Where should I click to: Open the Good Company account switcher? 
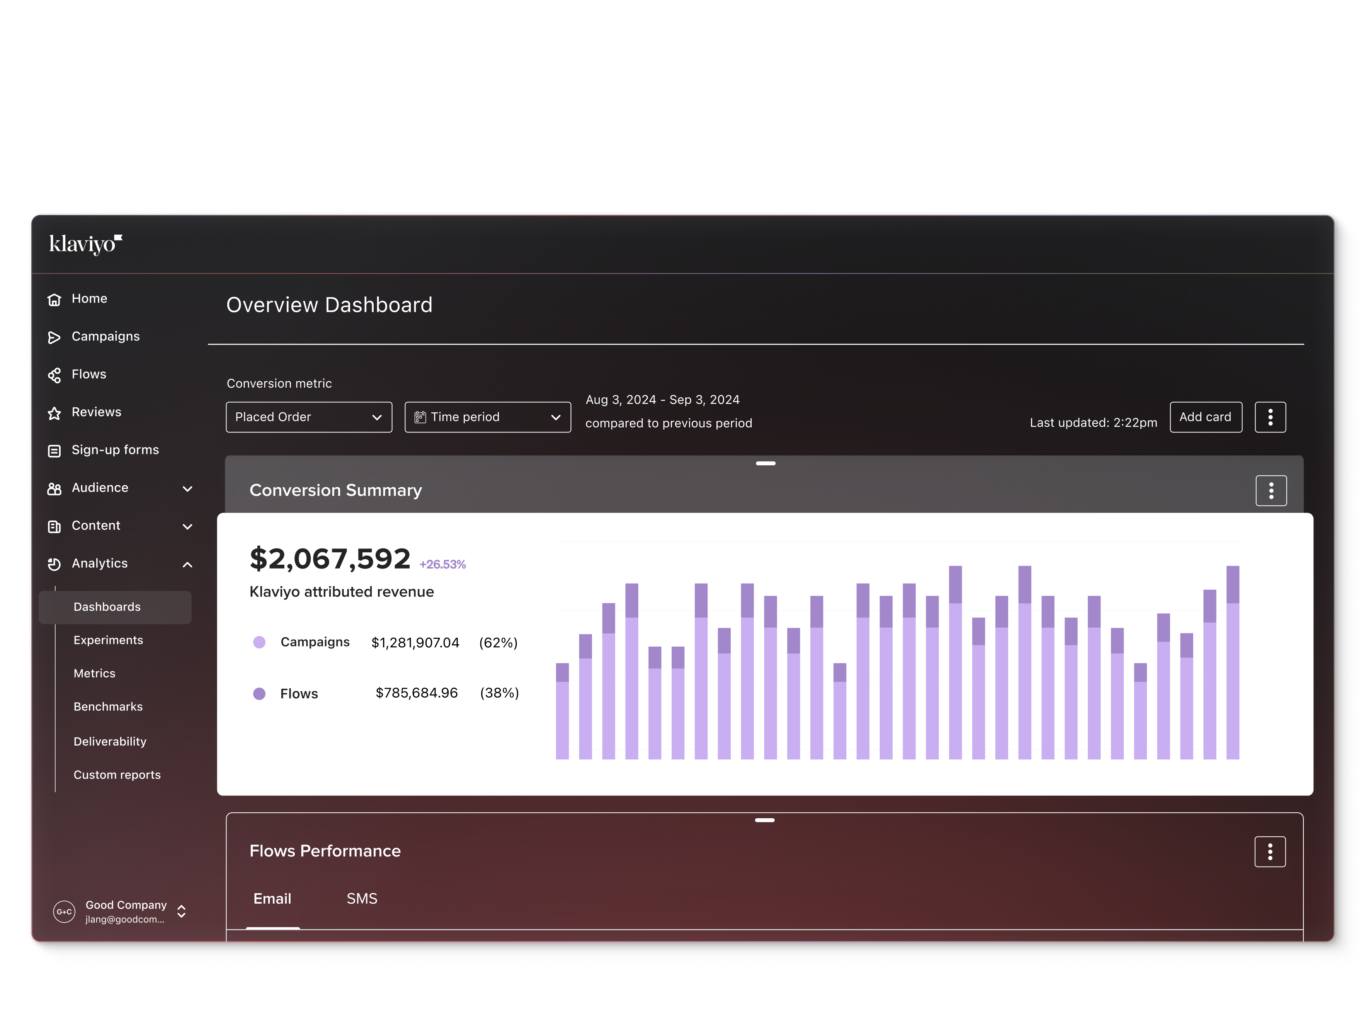point(121,911)
